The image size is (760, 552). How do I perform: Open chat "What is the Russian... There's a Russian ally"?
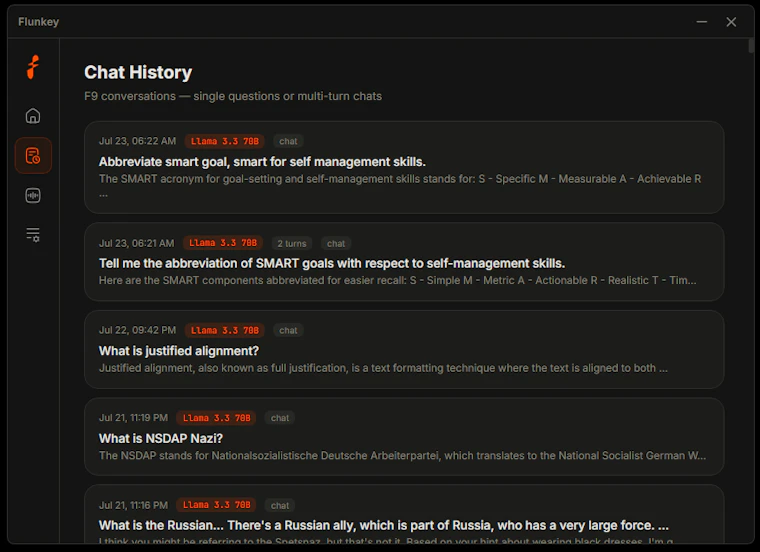point(404,514)
